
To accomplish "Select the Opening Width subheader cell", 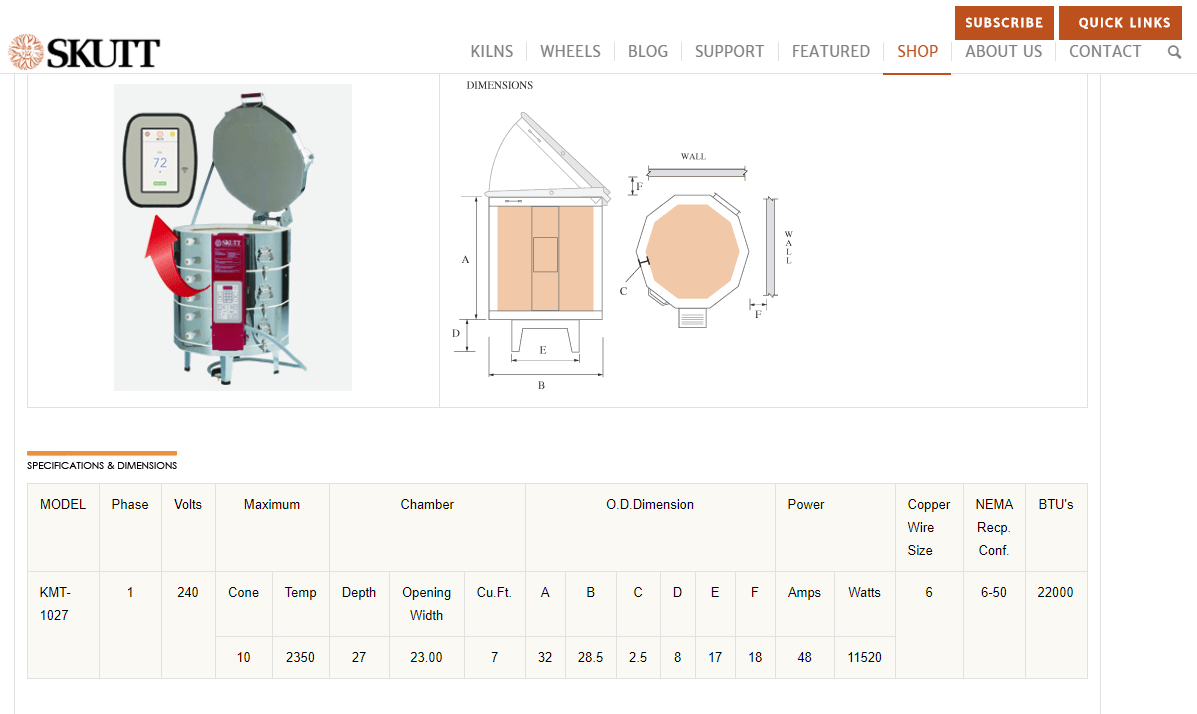I will (426, 604).
